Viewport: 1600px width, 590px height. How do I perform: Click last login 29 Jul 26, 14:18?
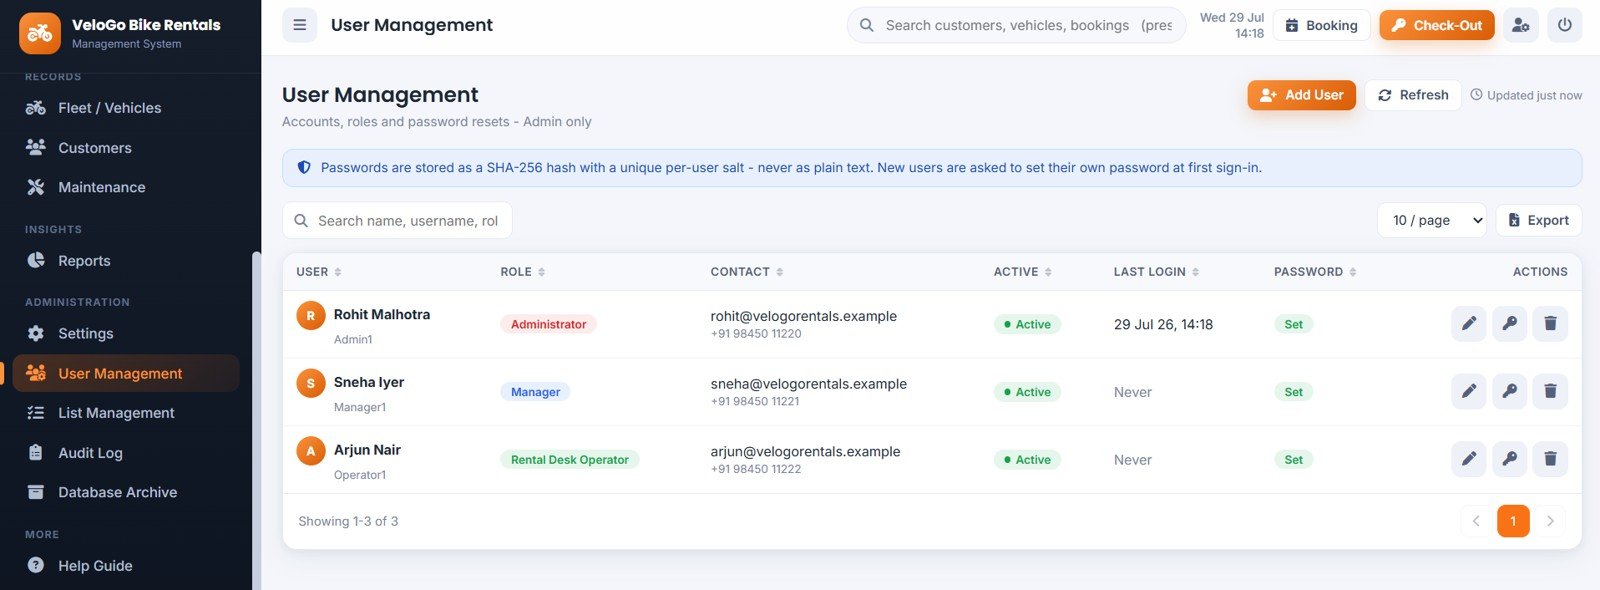[1163, 324]
